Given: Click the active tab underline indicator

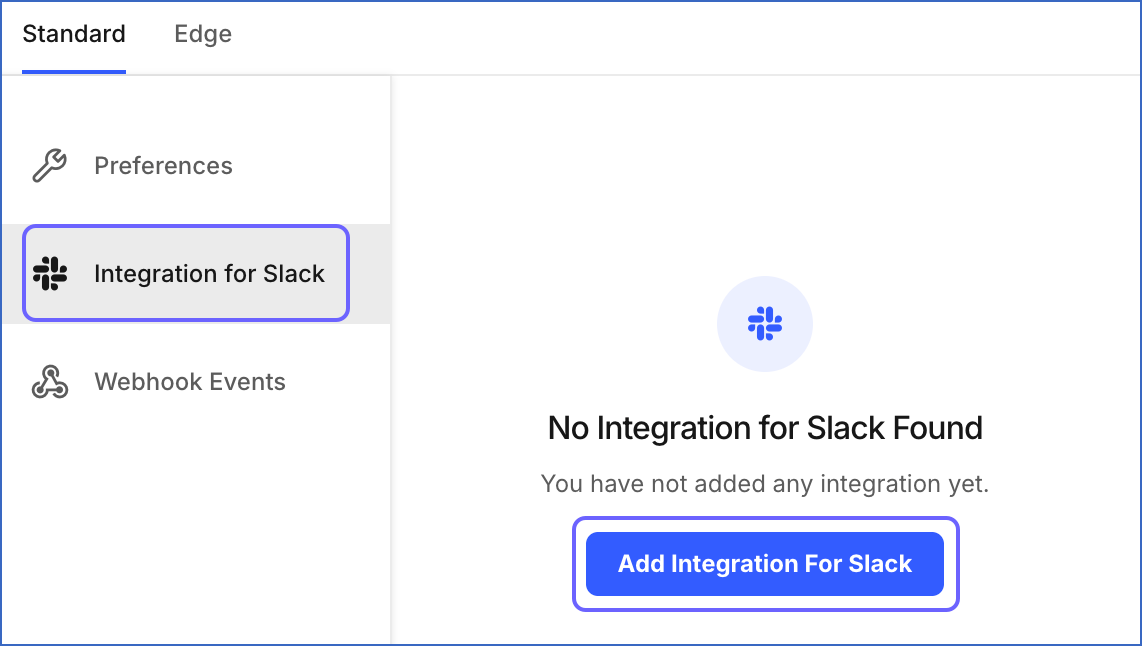Looking at the screenshot, I should pyautogui.click(x=73, y=70).
